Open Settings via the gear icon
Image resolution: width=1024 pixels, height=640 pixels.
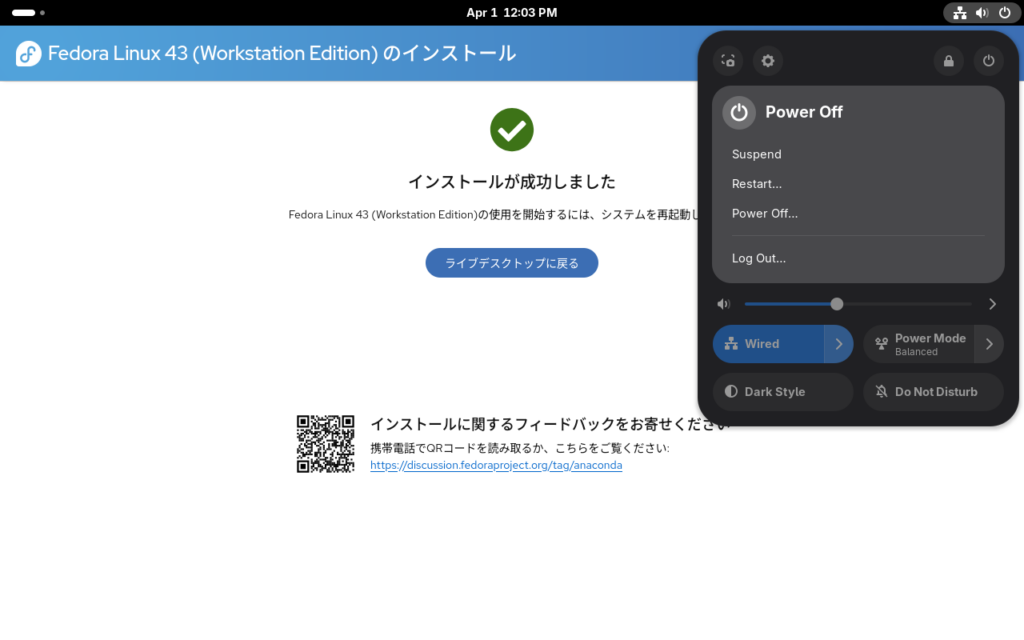[x=768, y=61]
